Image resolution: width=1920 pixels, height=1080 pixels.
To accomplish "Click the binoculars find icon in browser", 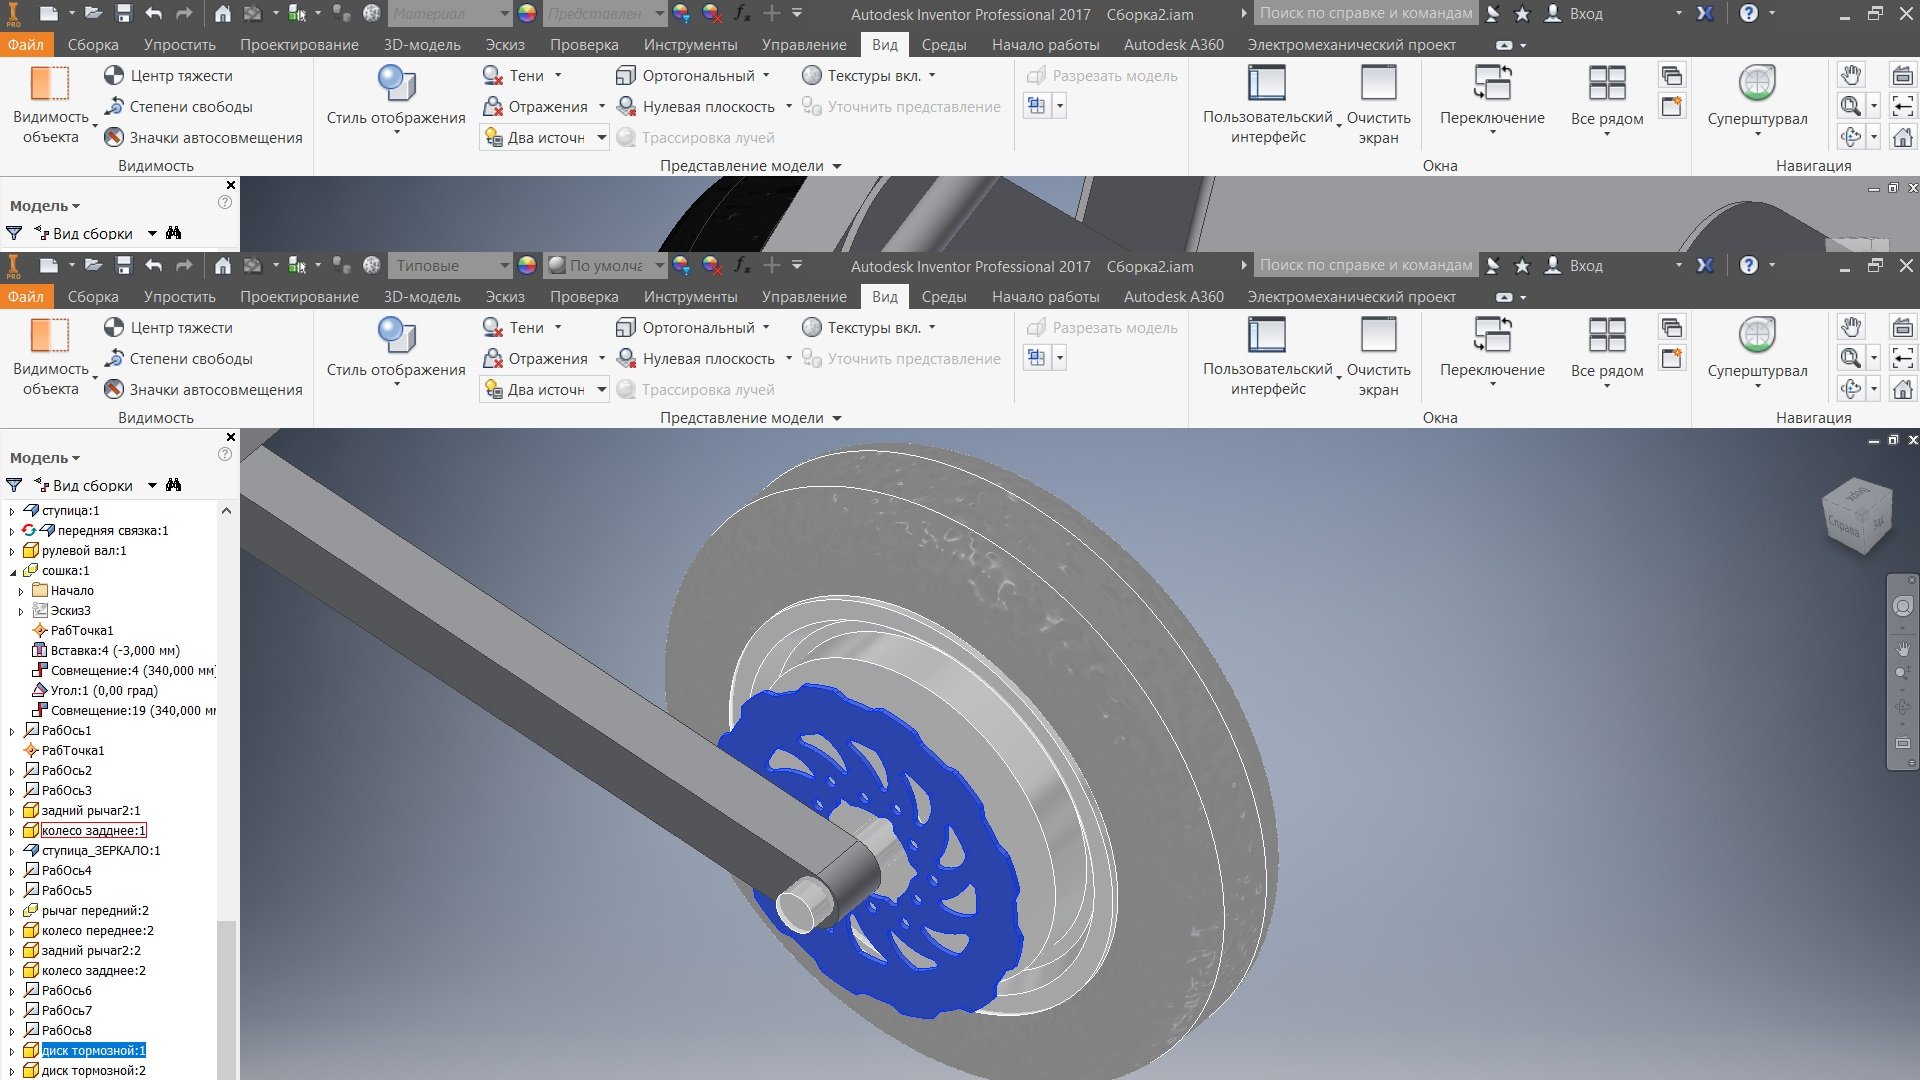I will [174, 485].
